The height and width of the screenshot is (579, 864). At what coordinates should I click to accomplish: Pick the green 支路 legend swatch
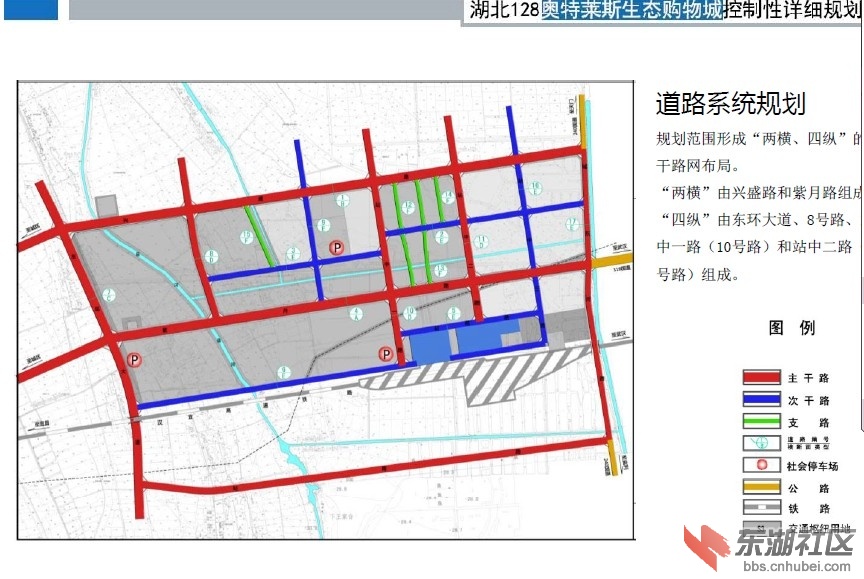point(762,421)
